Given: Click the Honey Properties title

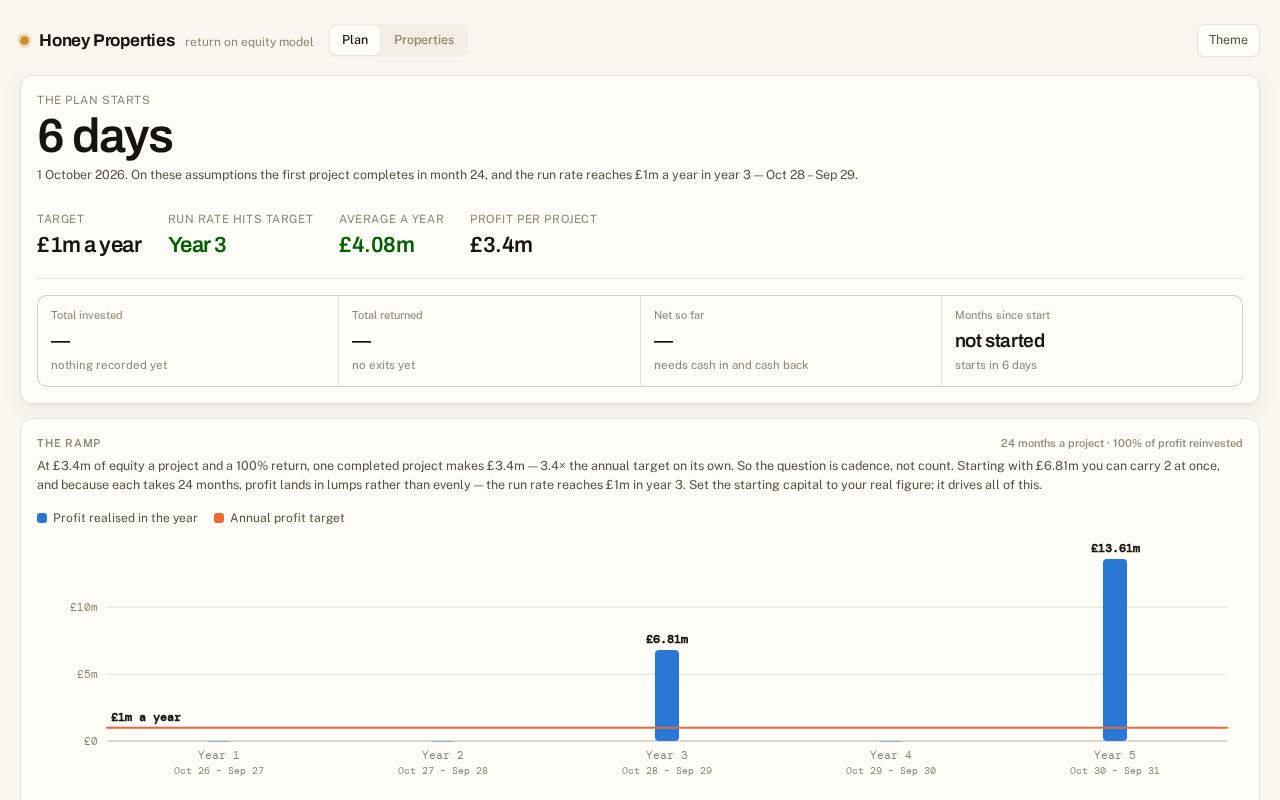Looking at the screenshot, I should (107, 40).
